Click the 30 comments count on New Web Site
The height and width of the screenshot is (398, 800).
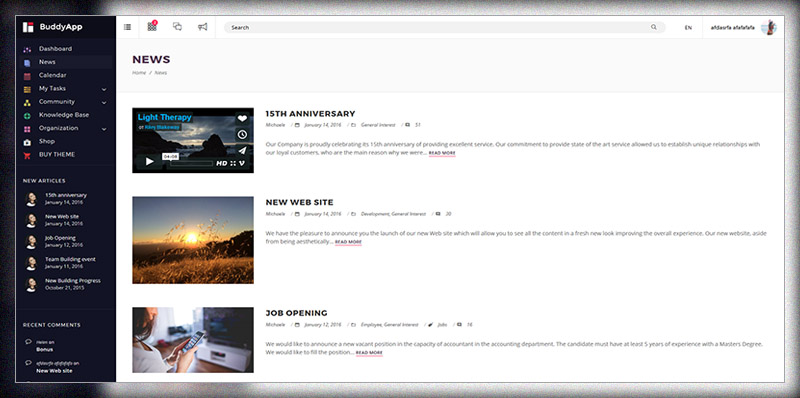[448, 214]
